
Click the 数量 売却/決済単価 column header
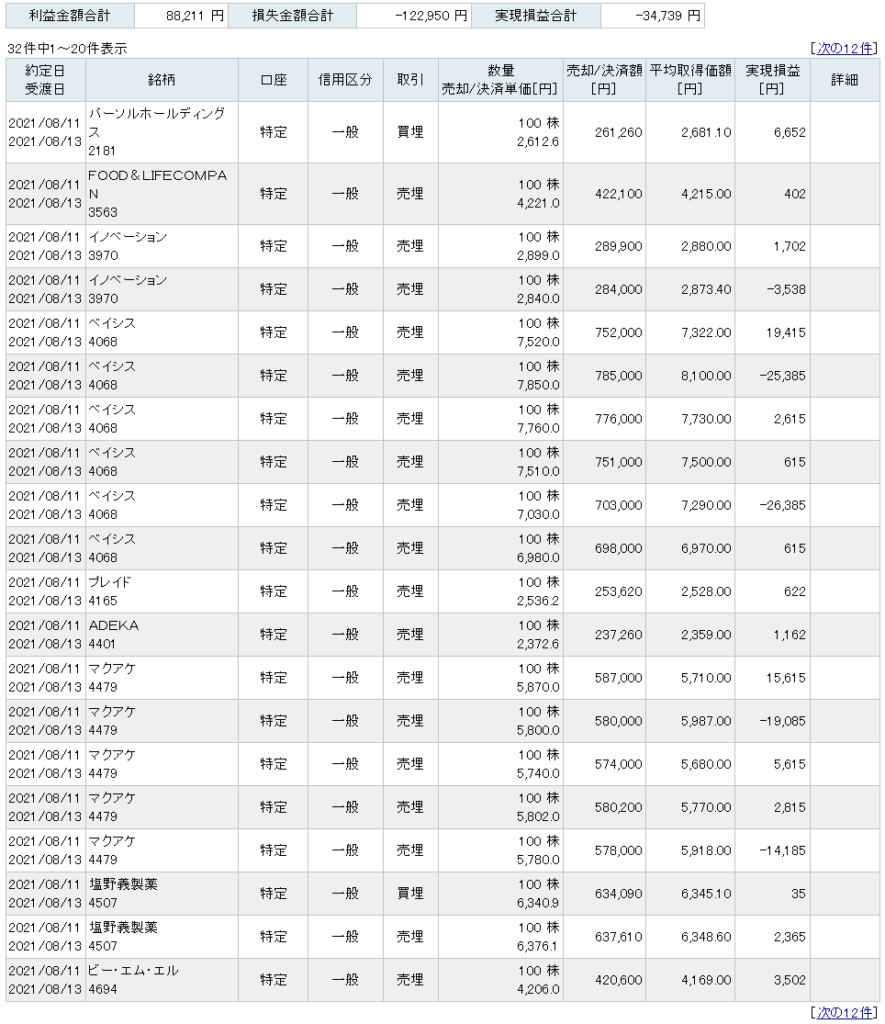pyautogui.click(x=500, y=80)
